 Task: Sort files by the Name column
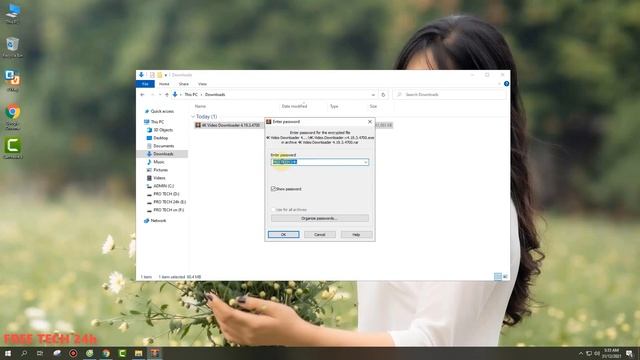(x=200, y=106)
